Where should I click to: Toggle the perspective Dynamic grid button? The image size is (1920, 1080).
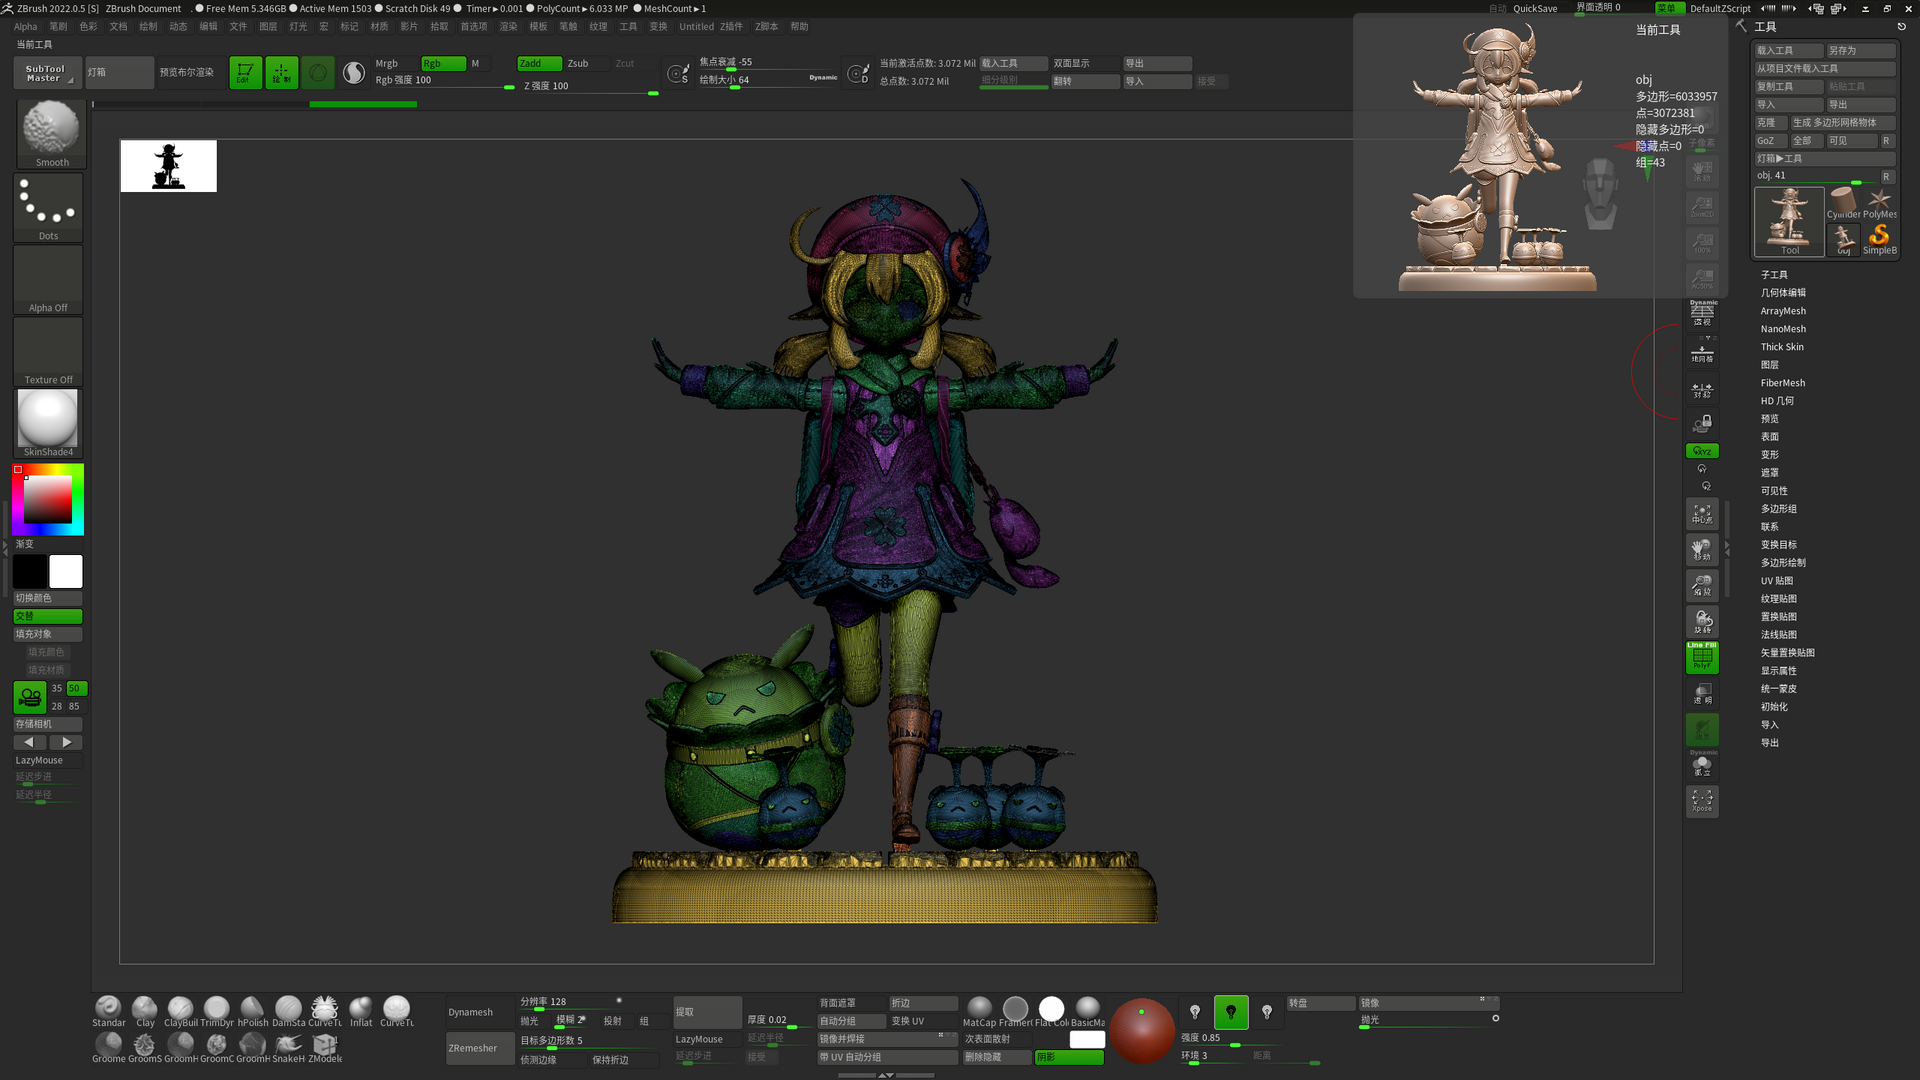pos(1702,313)
